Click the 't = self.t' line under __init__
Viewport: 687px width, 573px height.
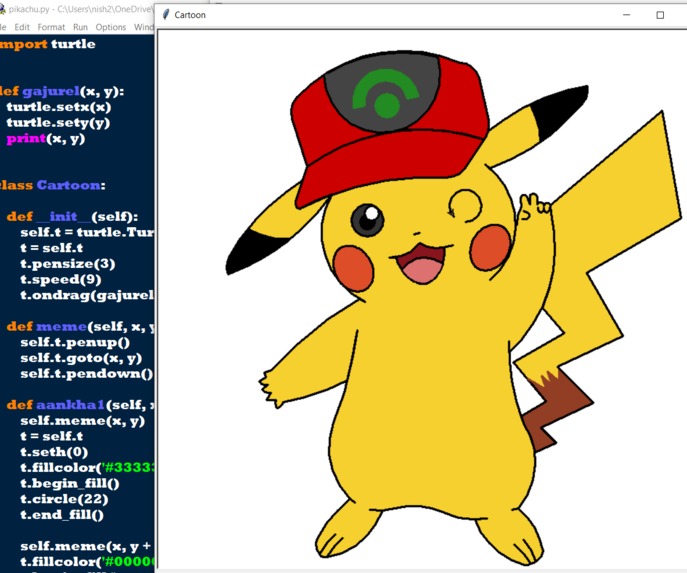pos(52,248)
